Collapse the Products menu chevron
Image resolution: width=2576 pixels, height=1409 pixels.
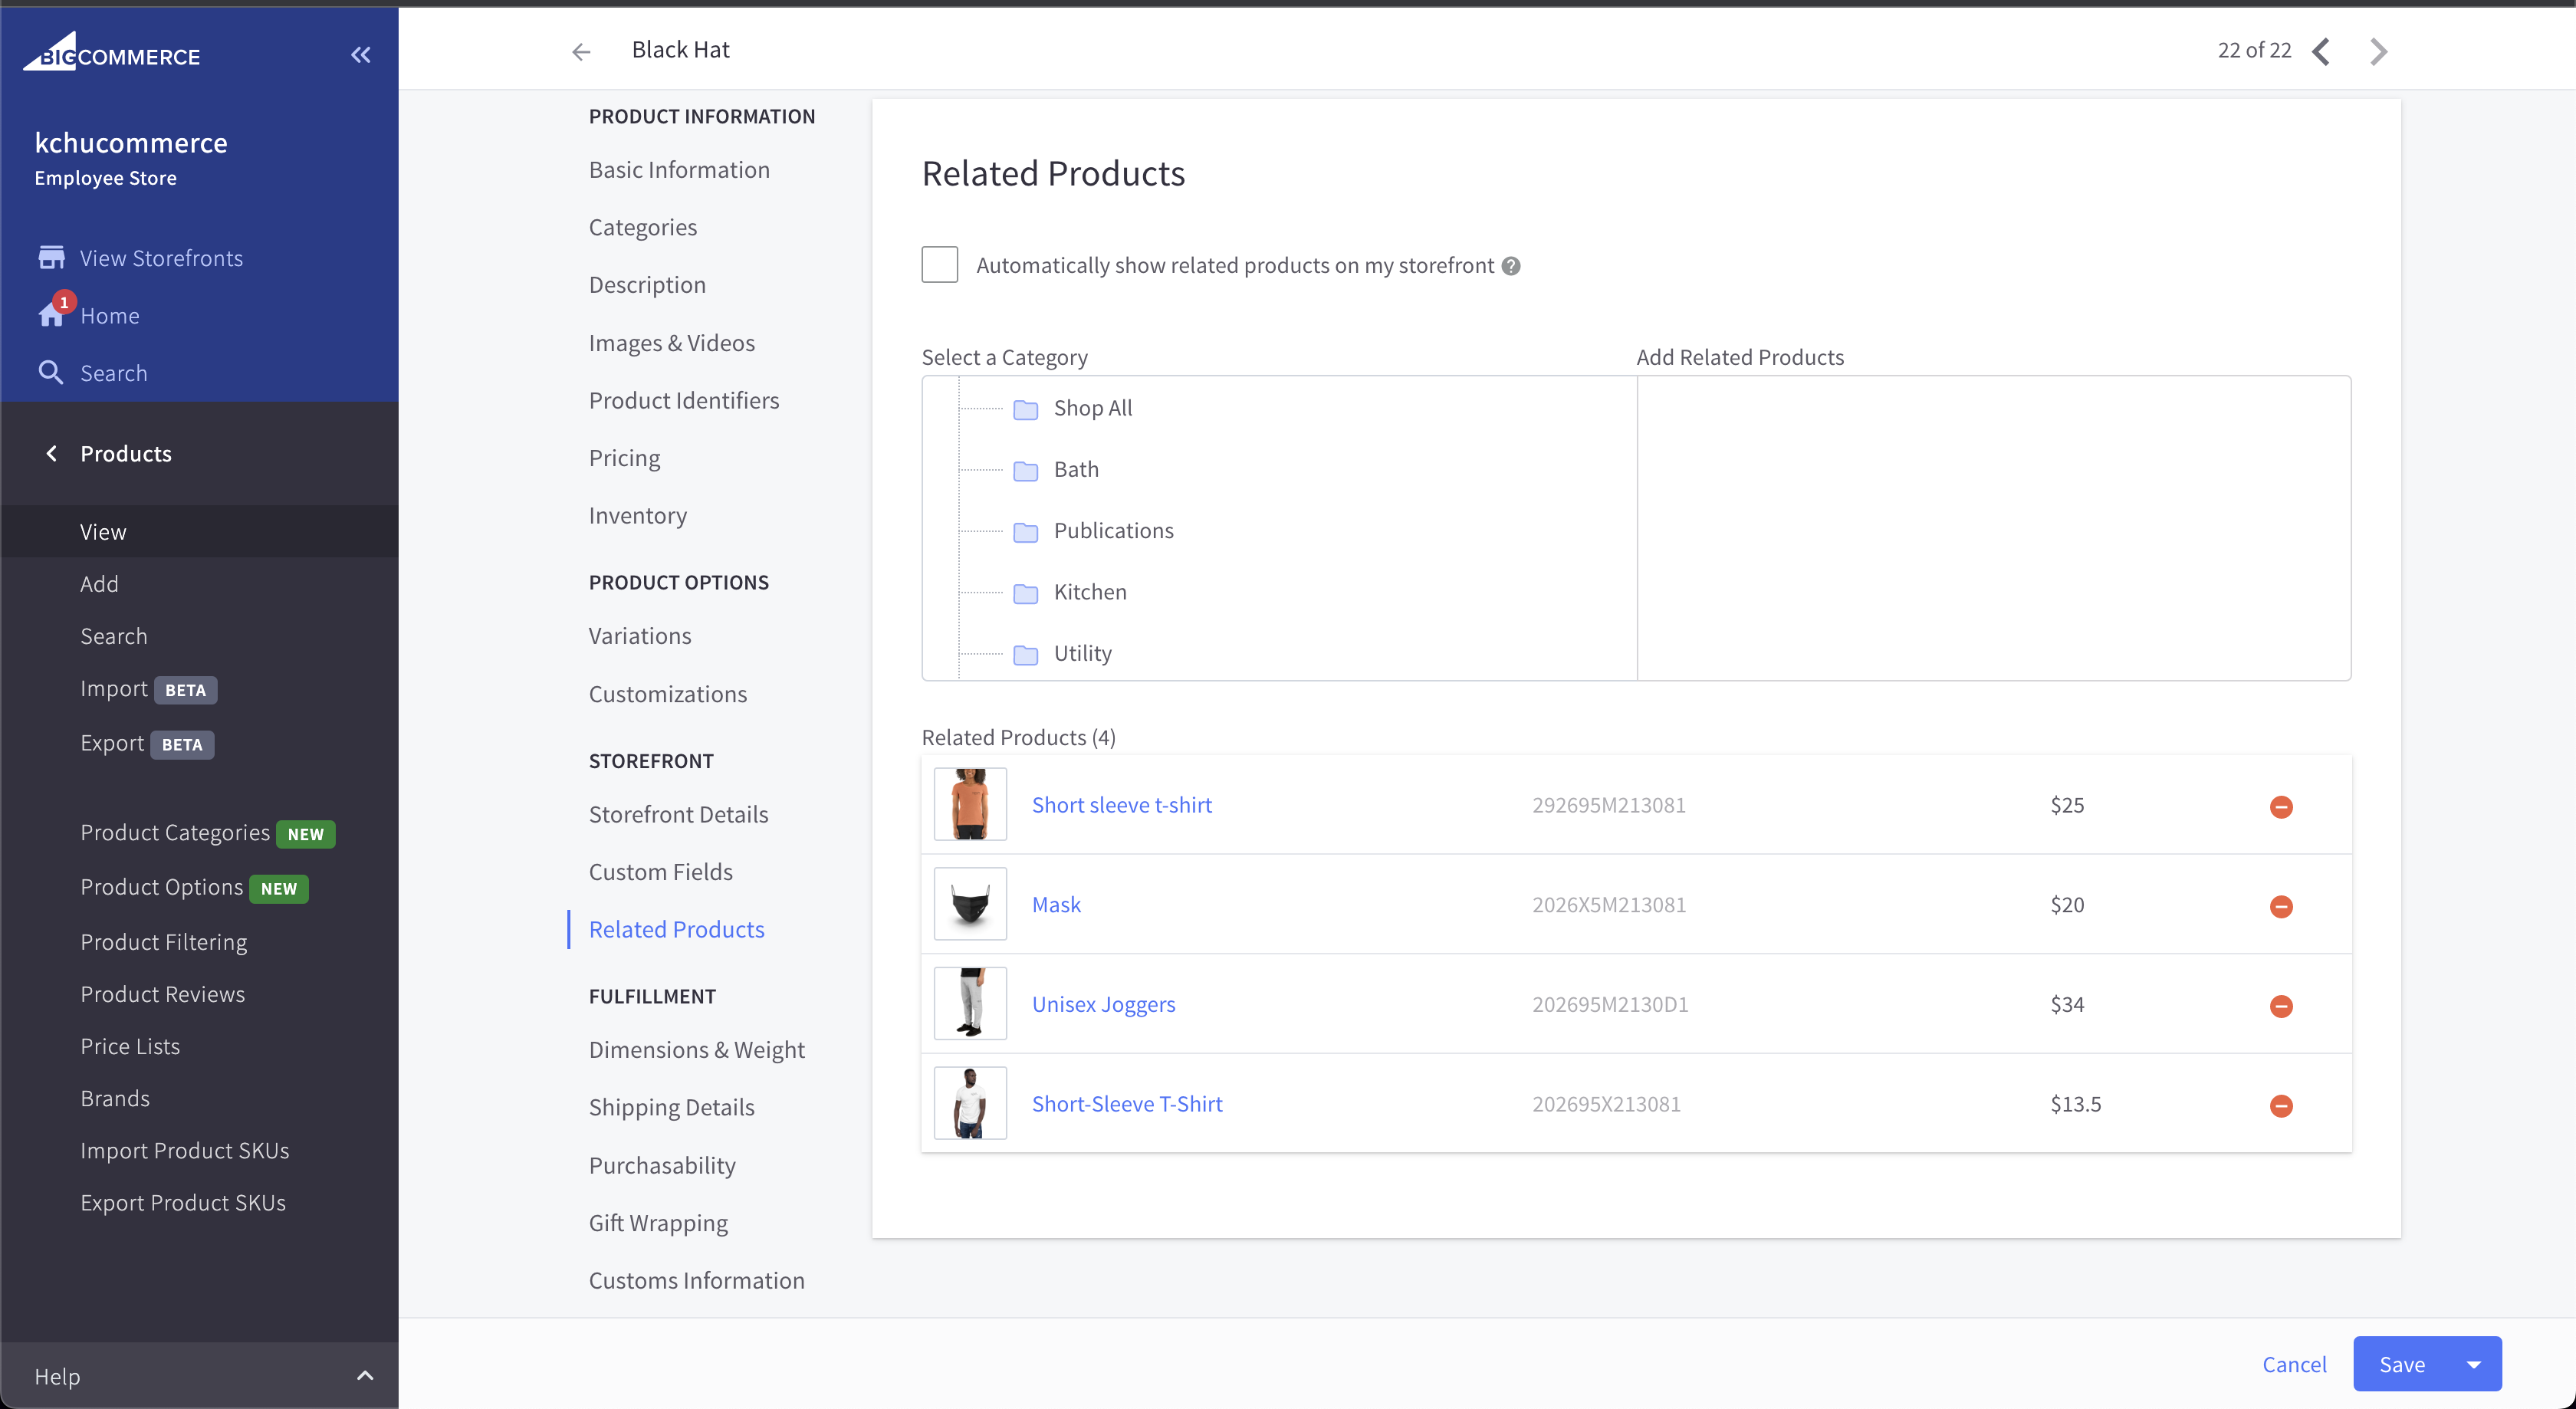coord(51,453)
